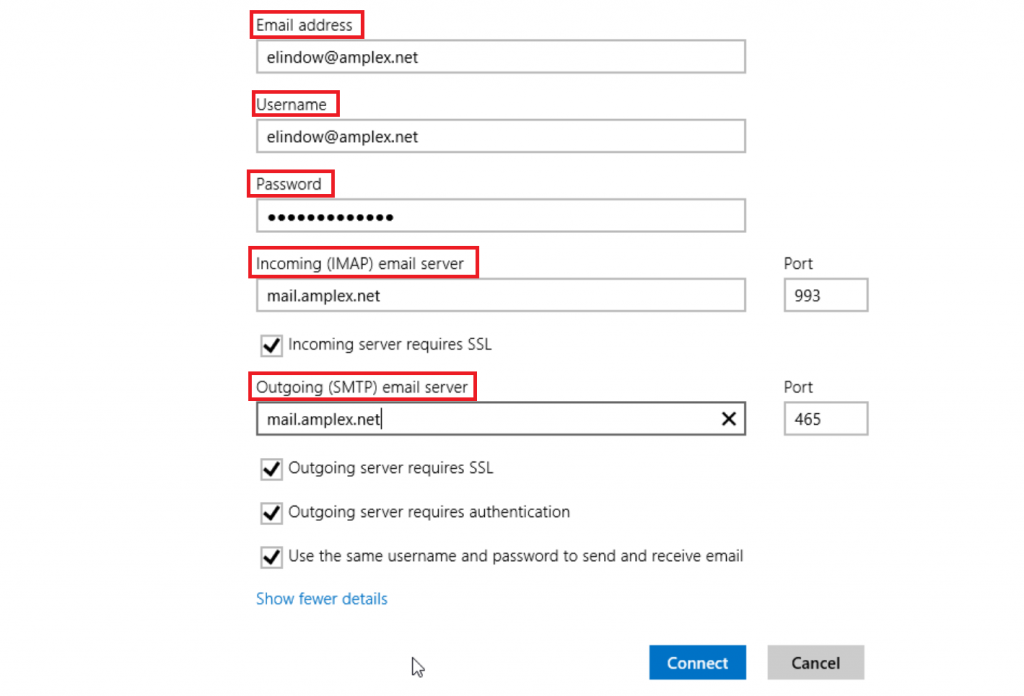Select the incoming Port field showing 993
This screenshot has height=696, width=1024.
coord(825,295)
